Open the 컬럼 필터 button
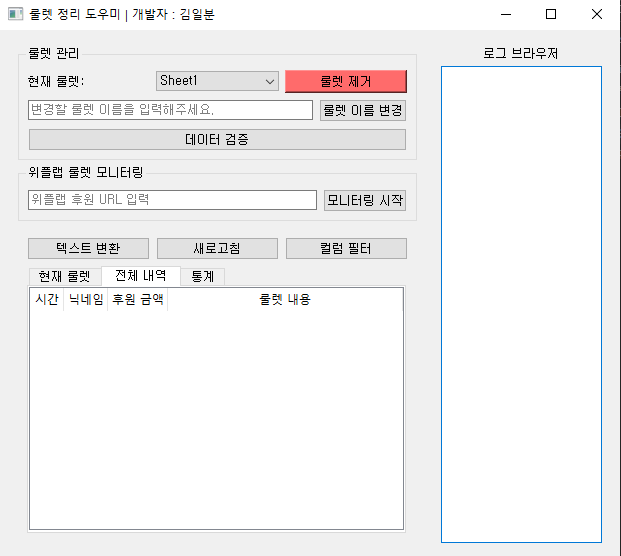 [346, 248]
